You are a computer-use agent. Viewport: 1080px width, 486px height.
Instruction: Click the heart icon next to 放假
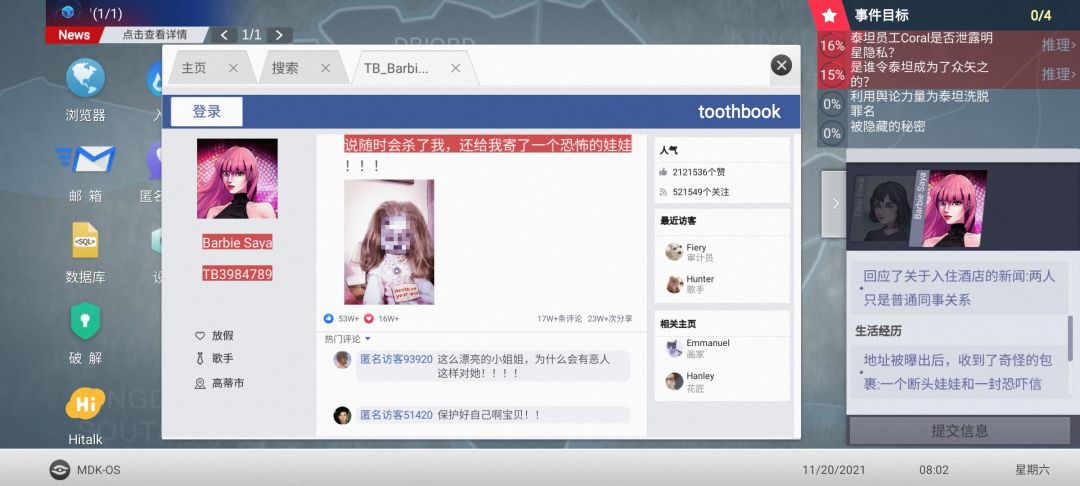(x=200, y=336)
